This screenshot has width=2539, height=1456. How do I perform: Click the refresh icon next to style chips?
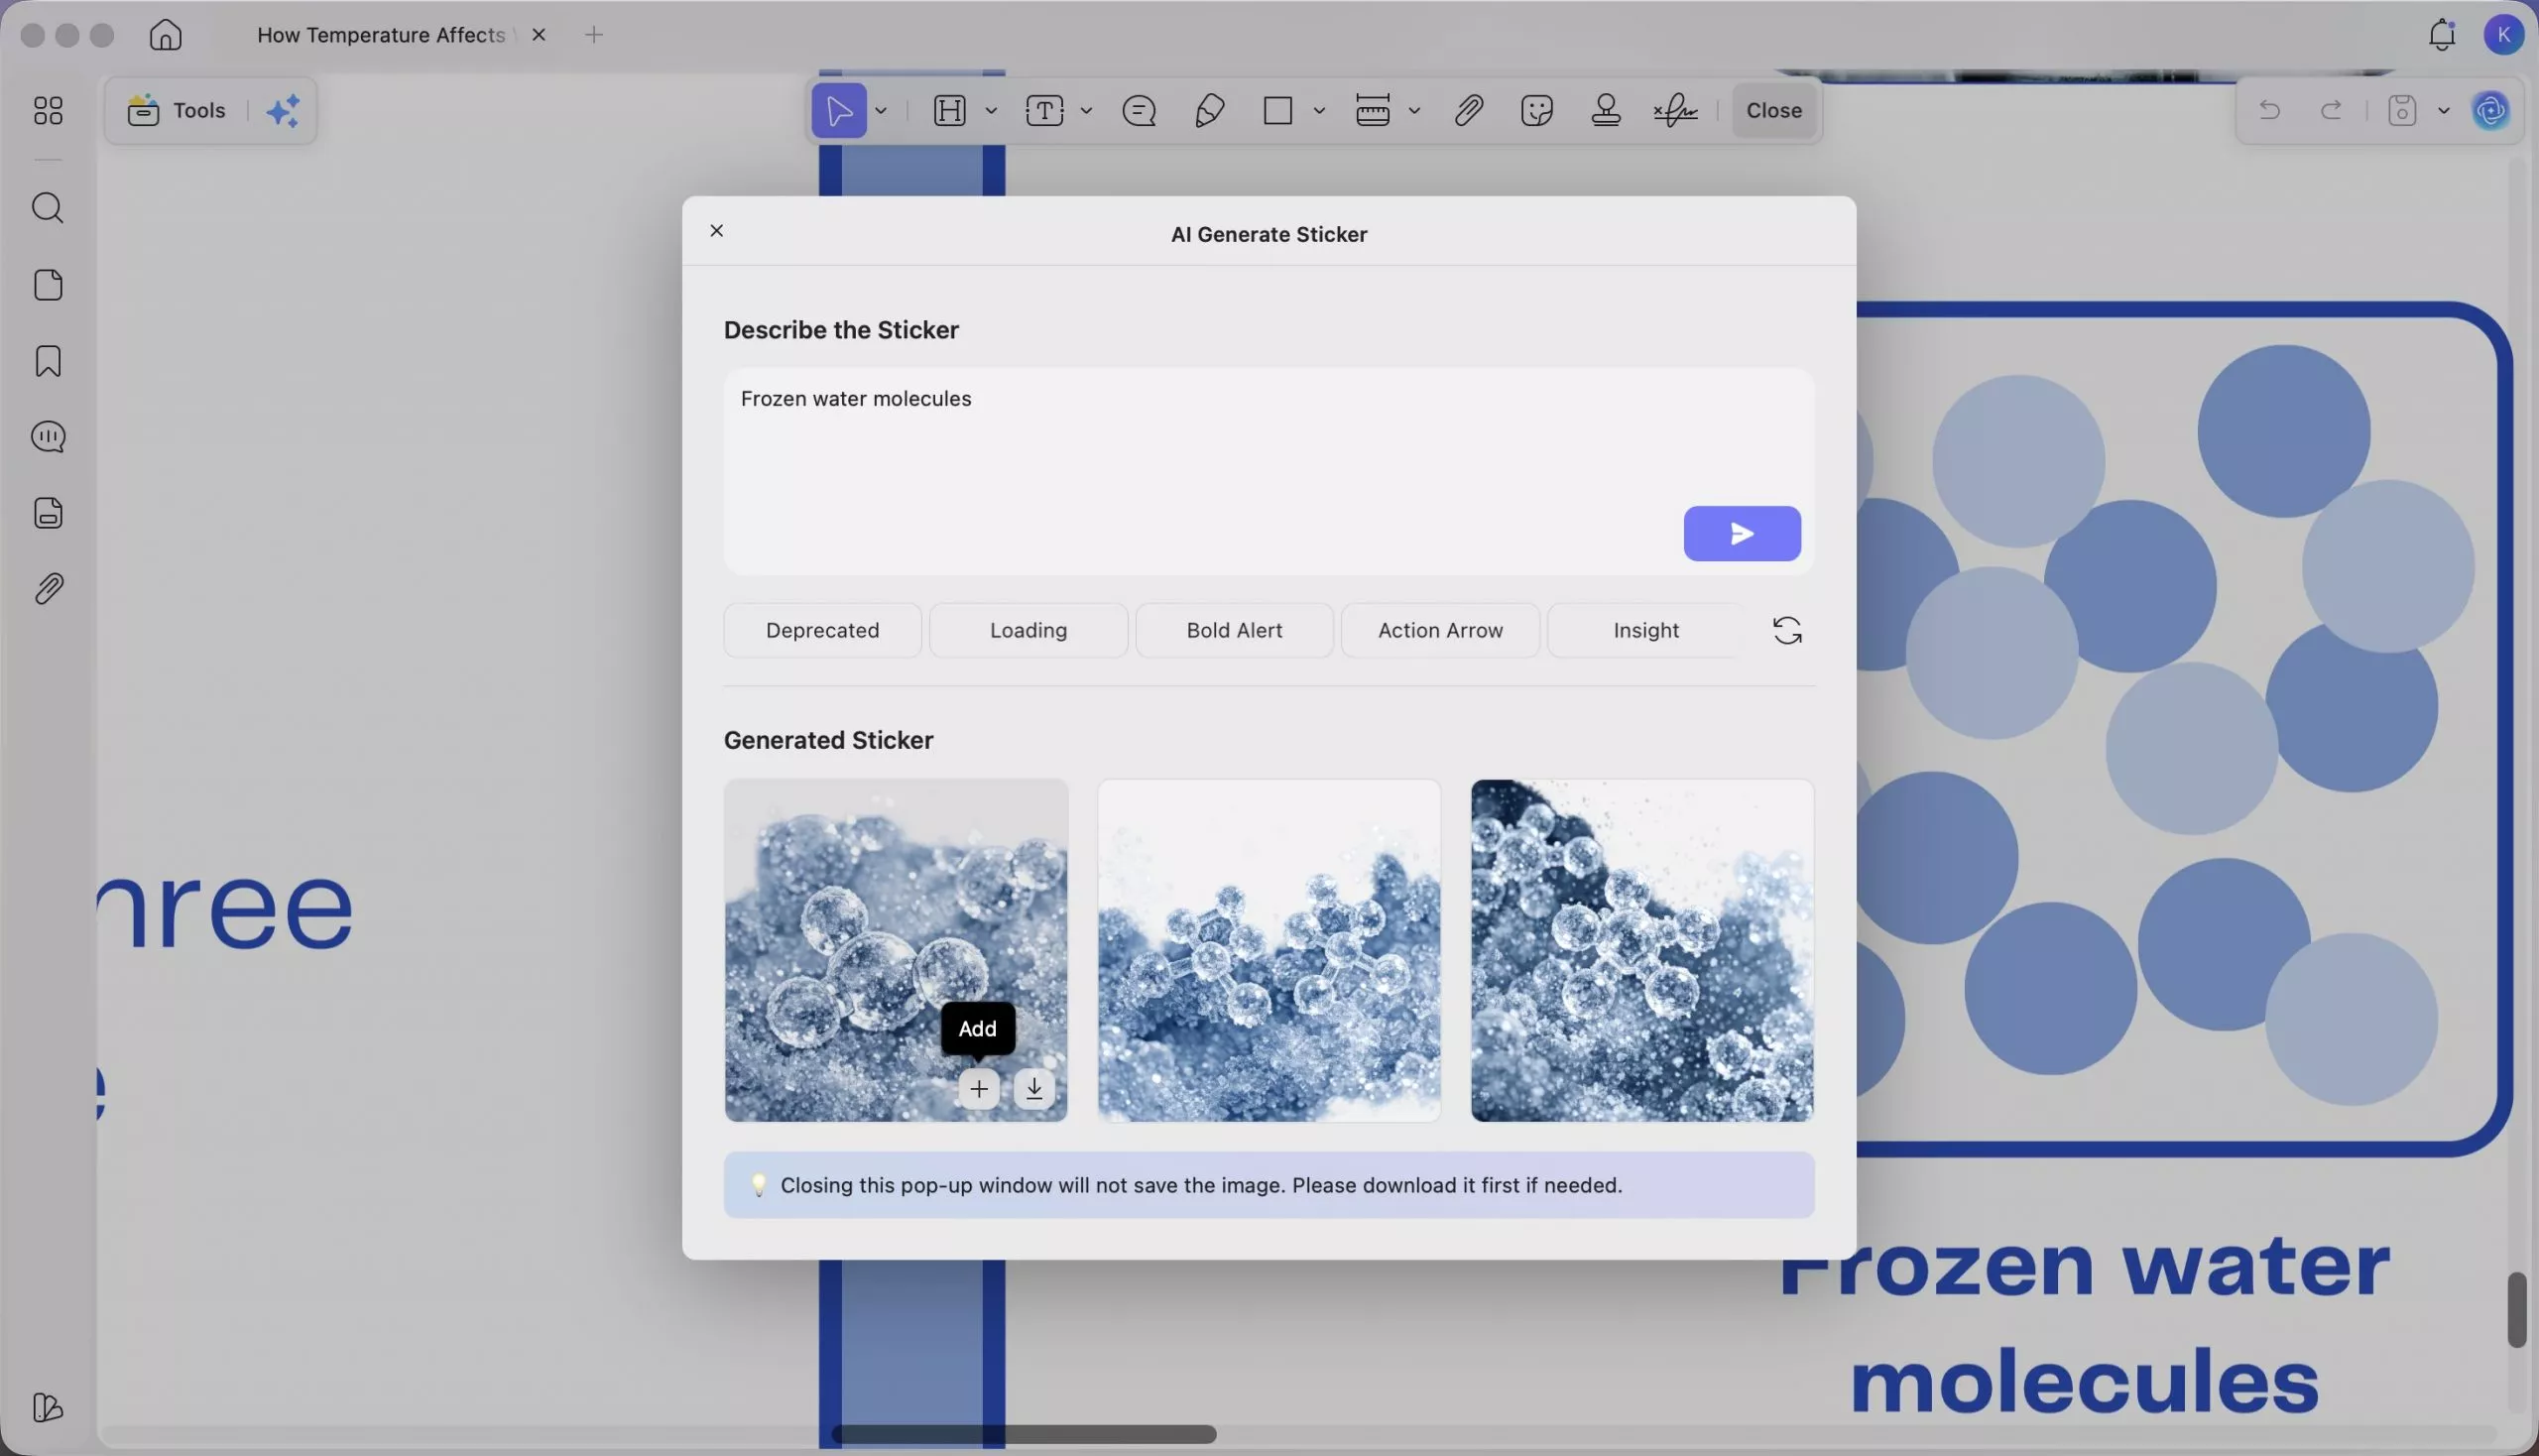point(1787,630)
